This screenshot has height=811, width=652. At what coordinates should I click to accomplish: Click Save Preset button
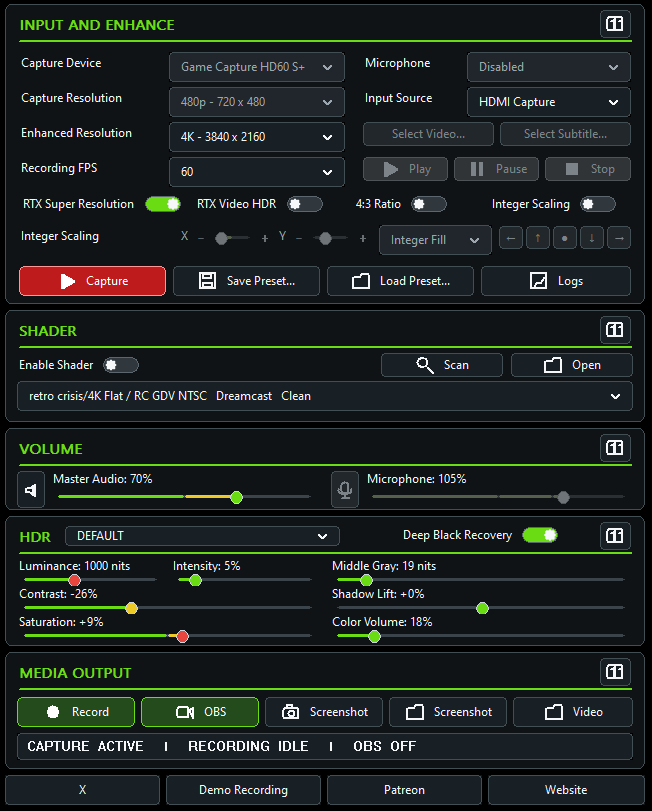coord(246,281)
